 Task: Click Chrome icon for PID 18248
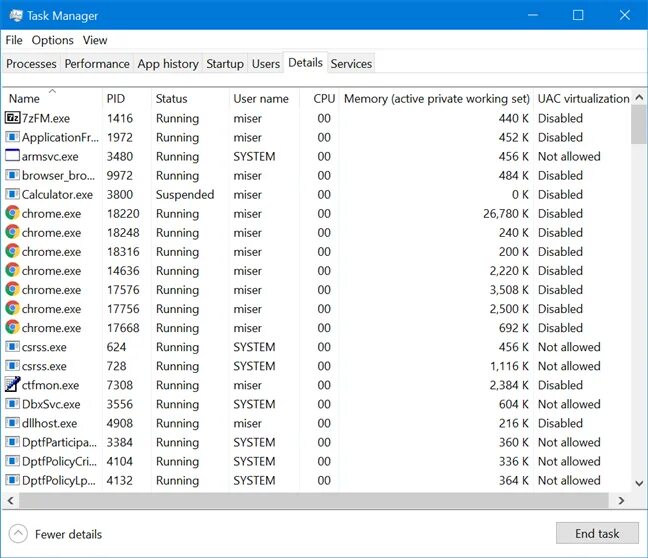12,232
